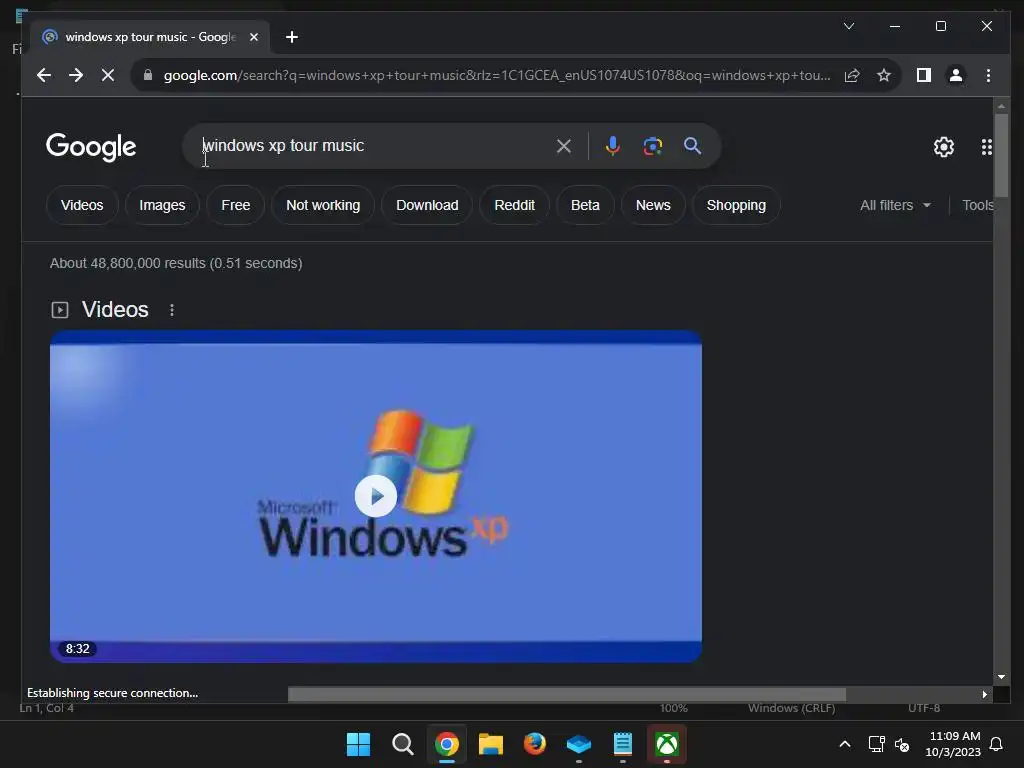Open taskbar Search
Screen dimensions: 1024x768
402,744
